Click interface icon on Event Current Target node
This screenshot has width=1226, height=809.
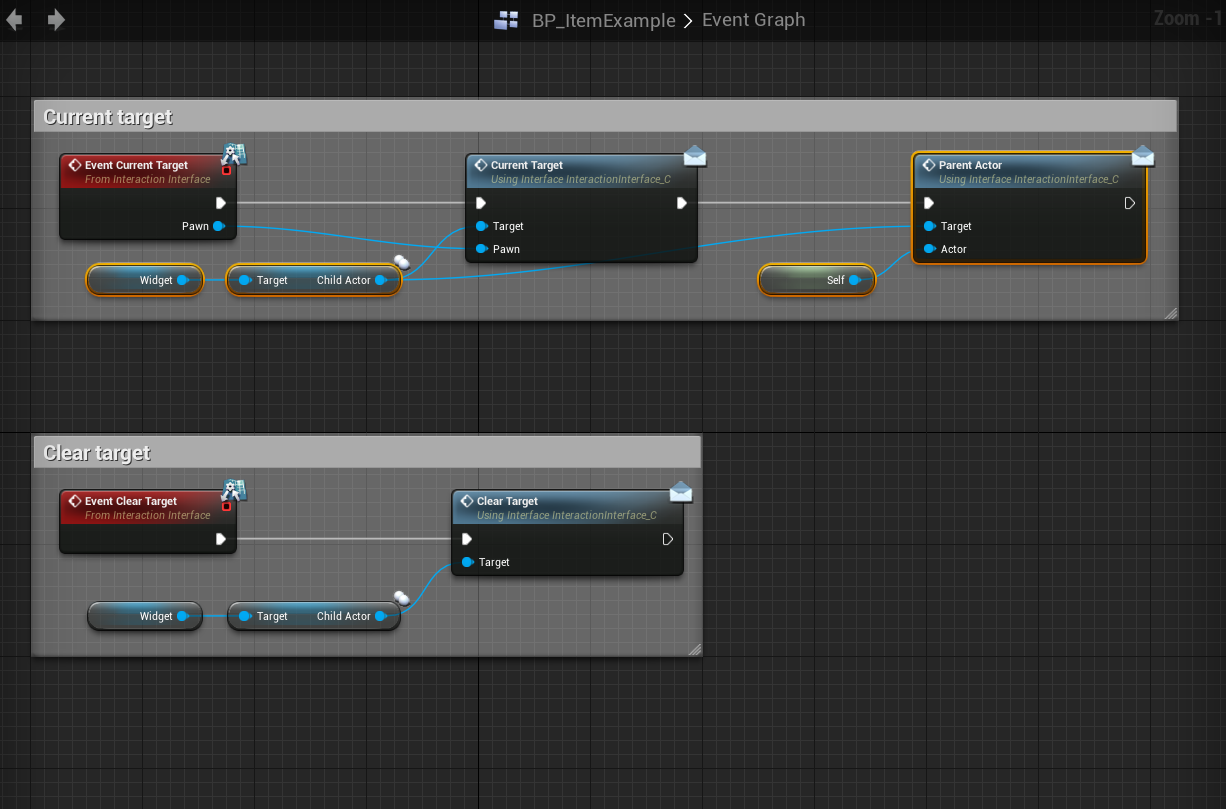[x=235, y=154]
